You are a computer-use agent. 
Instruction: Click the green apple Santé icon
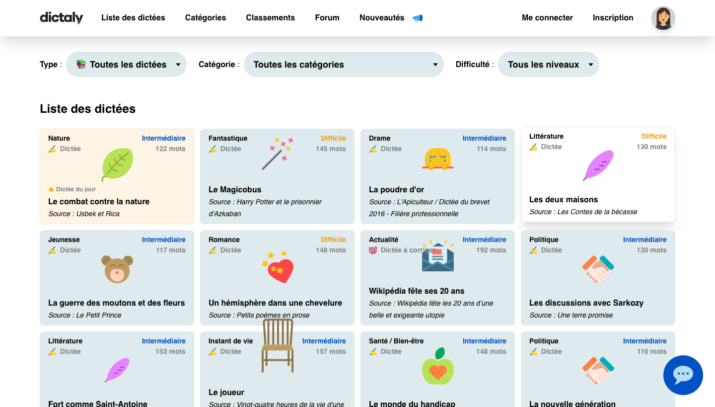[437, 366]
